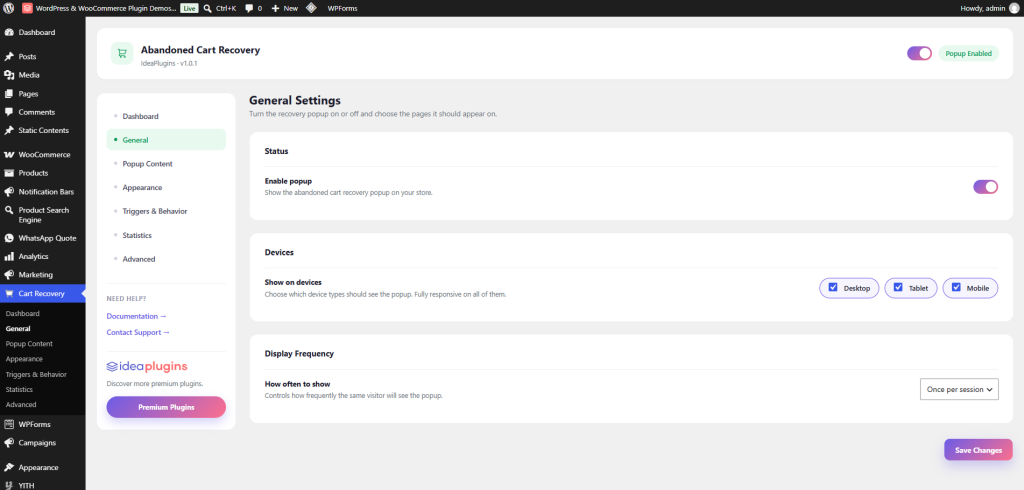Click the site name in admin bar

(105, 8)
